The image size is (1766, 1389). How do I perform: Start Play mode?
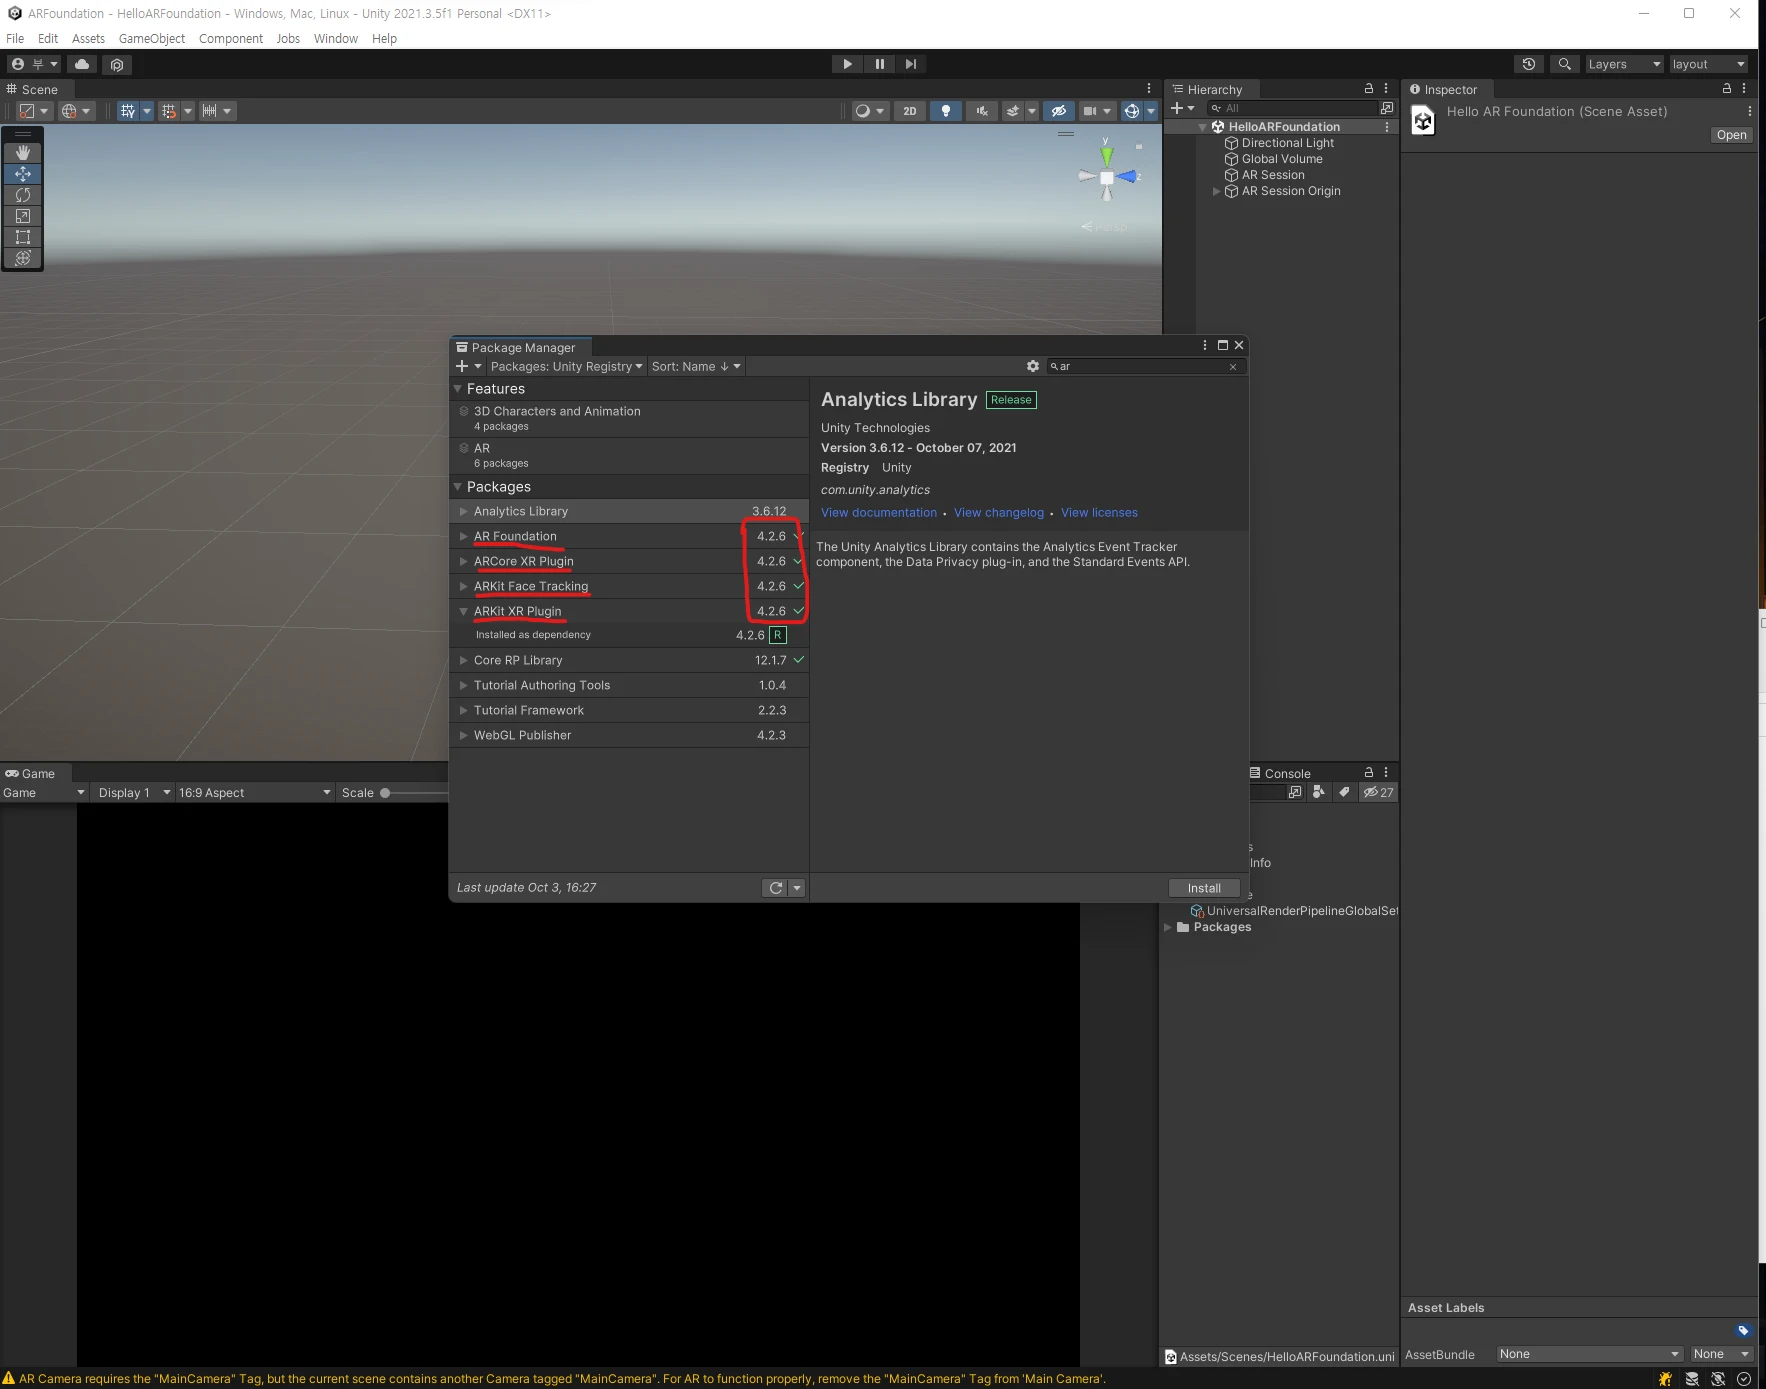tap(848, 64)
